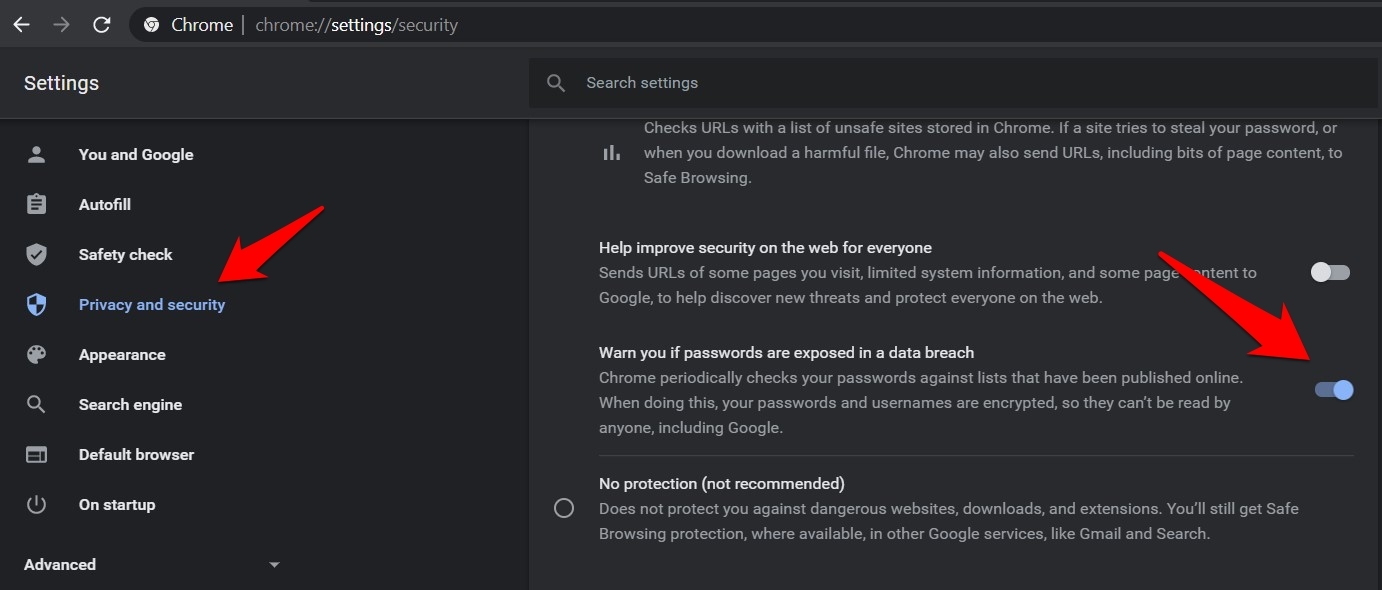Go to the Search engine section
The height and width of the screenshot is (590, 1382).
pyautogui.click(x=130, y=405)
